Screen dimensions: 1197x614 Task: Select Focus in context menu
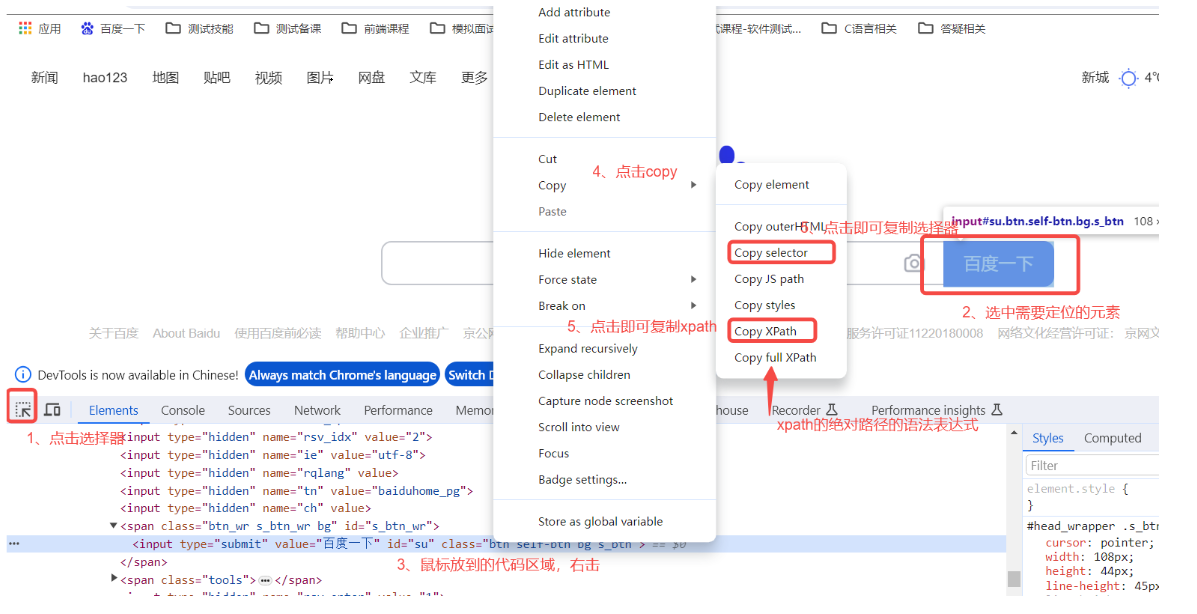pyautogui.click(x=553, y=453)
